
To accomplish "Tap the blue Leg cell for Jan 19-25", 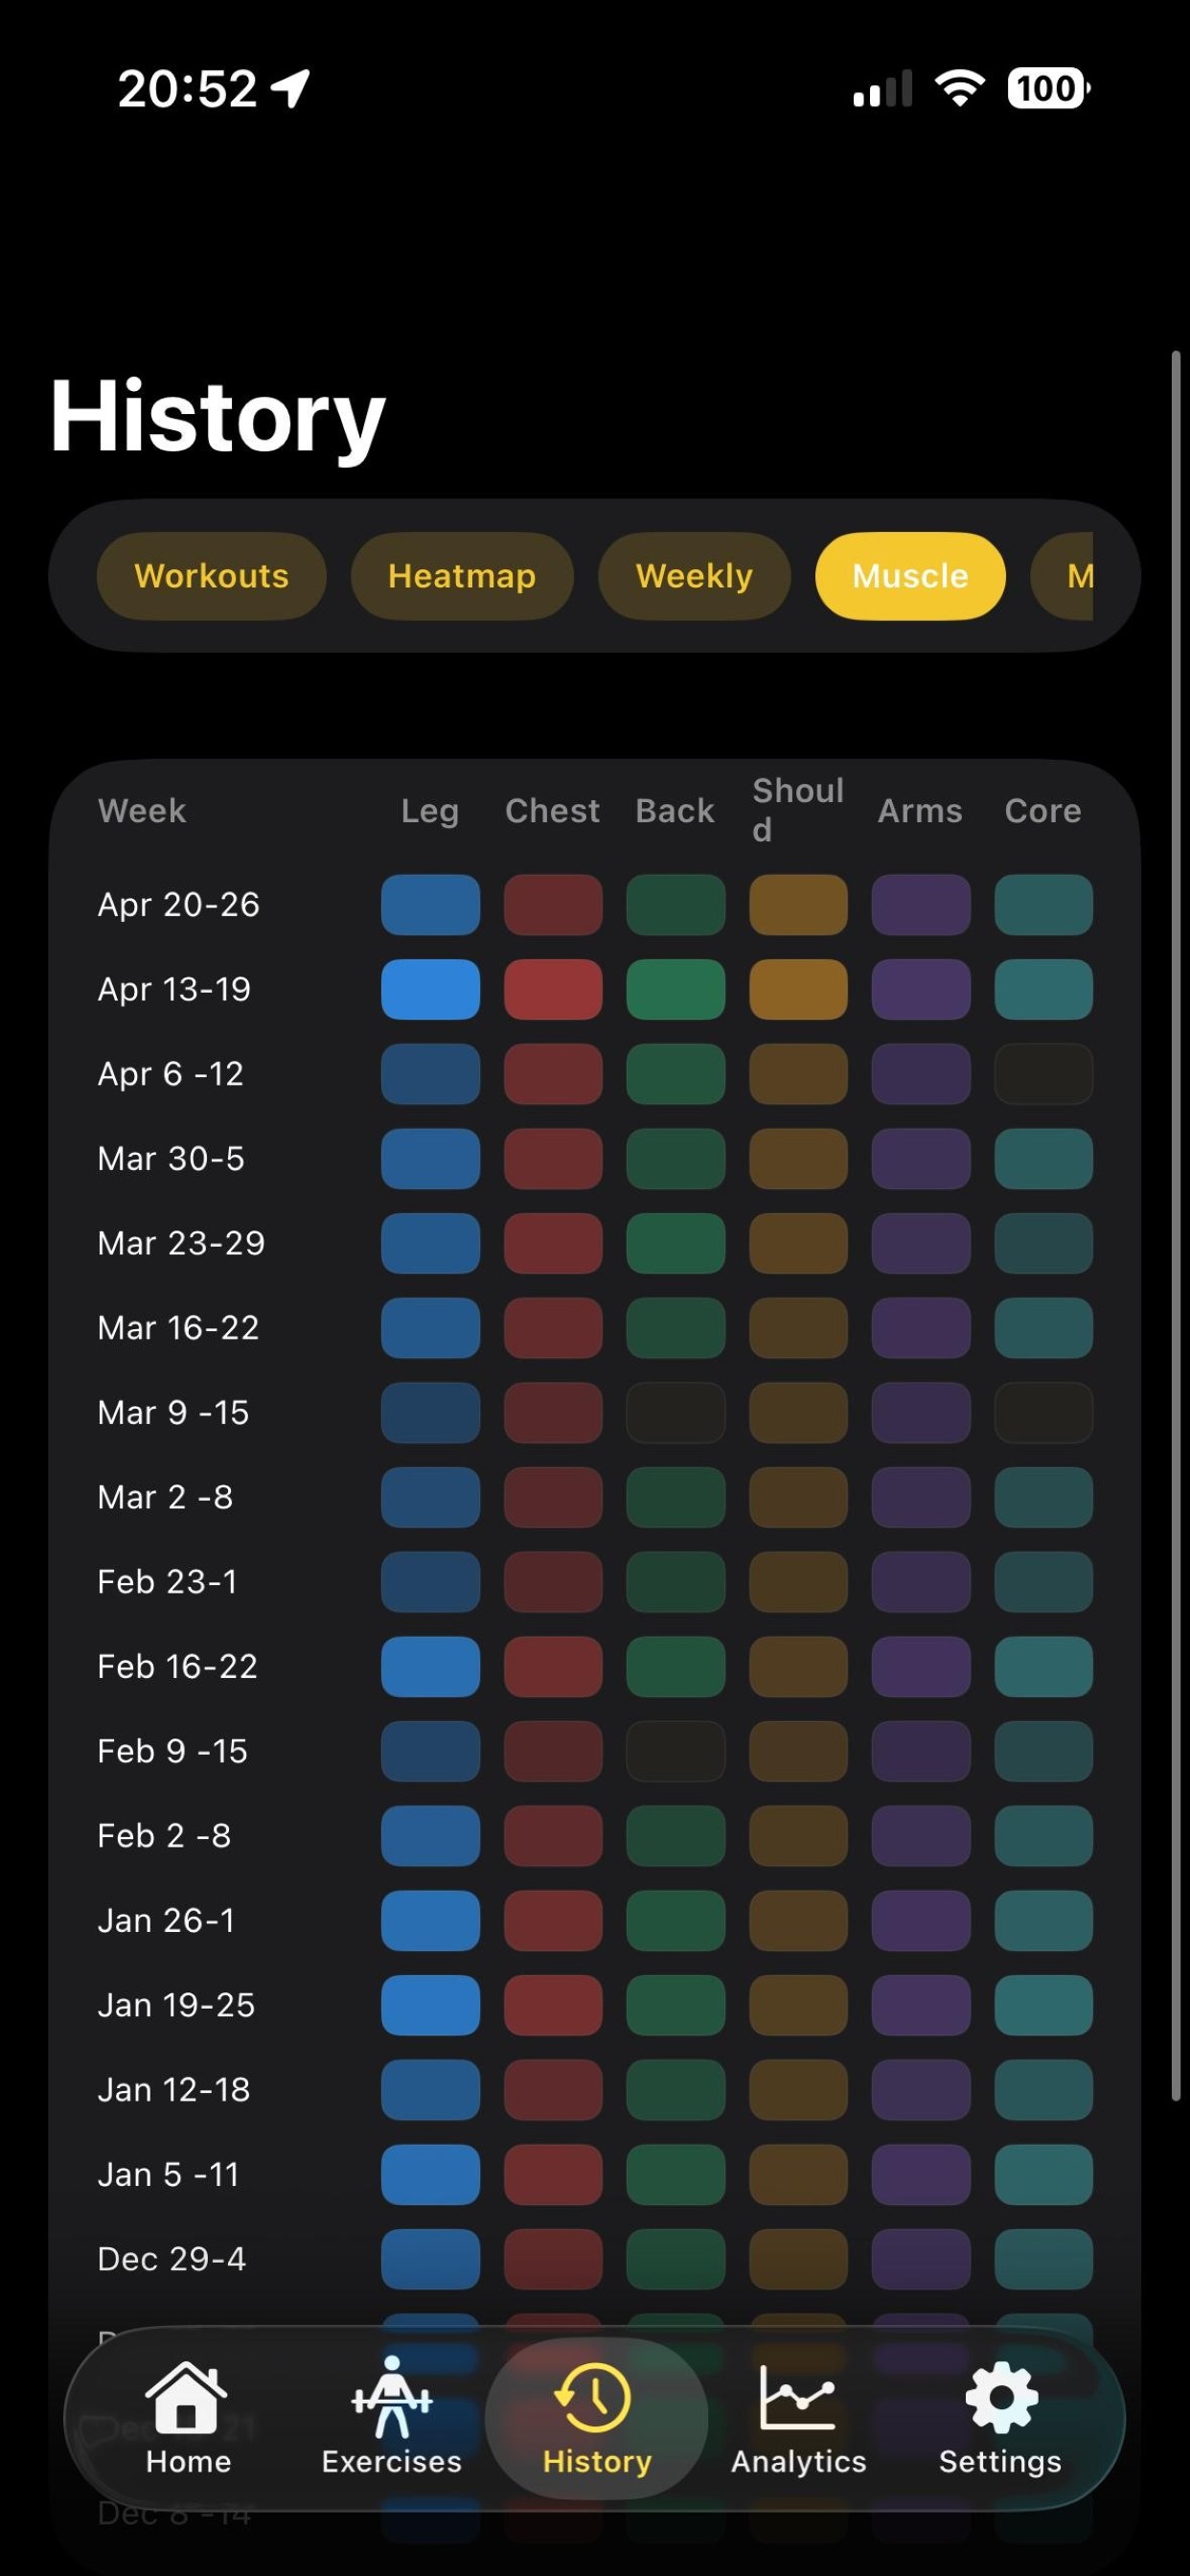I will (430, 2005).
